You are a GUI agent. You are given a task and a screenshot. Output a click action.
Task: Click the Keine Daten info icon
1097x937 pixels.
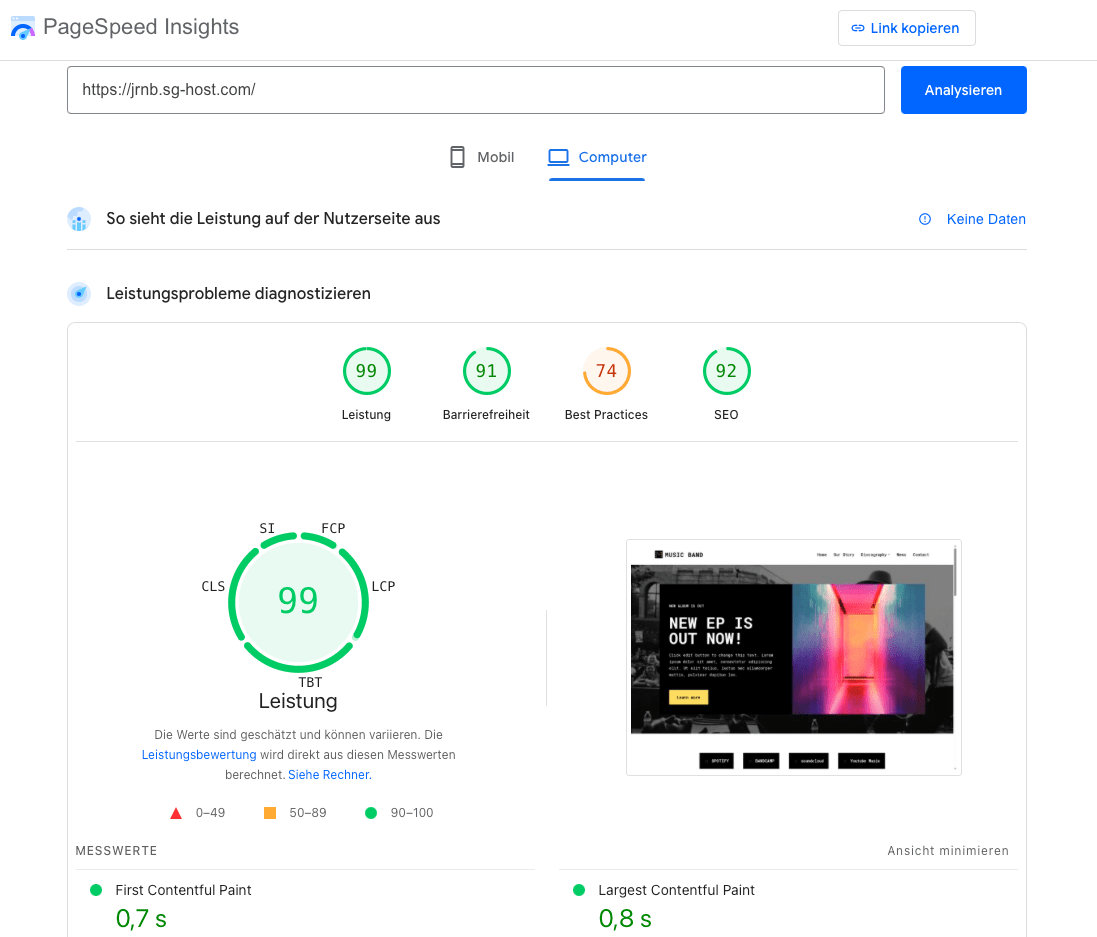coord(925,219)
